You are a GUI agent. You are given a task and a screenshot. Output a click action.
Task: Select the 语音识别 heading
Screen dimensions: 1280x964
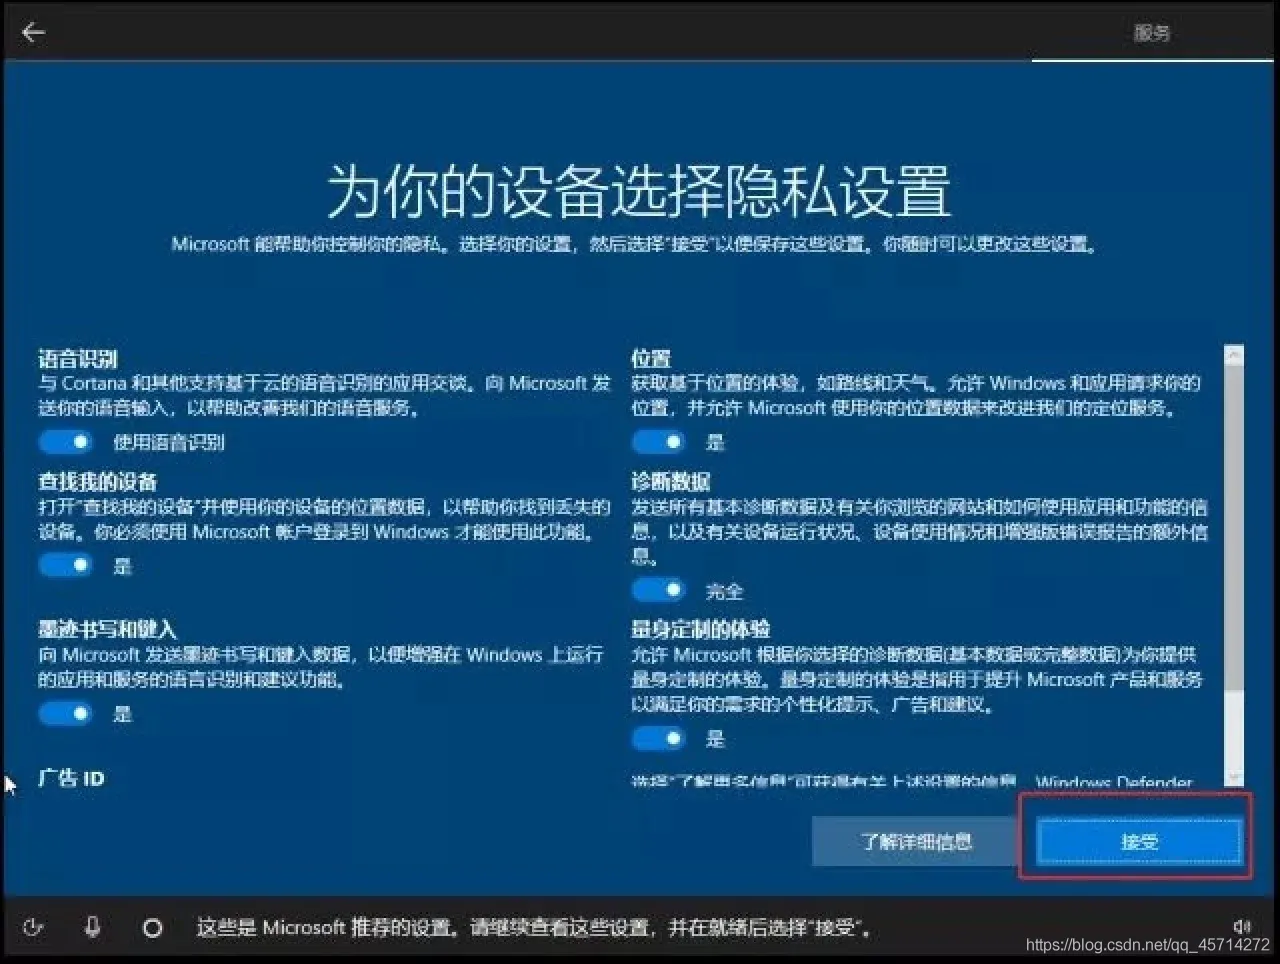[78, 358]
